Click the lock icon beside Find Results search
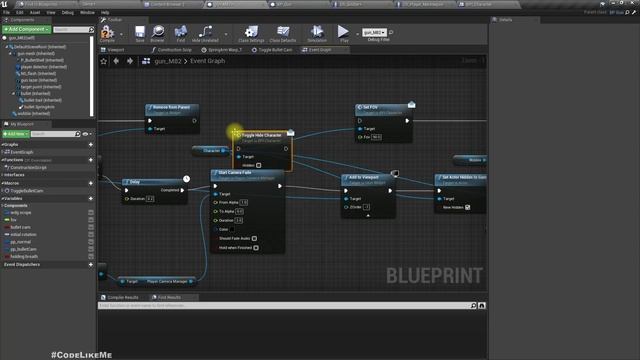Screen dimensions: 640x360 coord(482,305)
